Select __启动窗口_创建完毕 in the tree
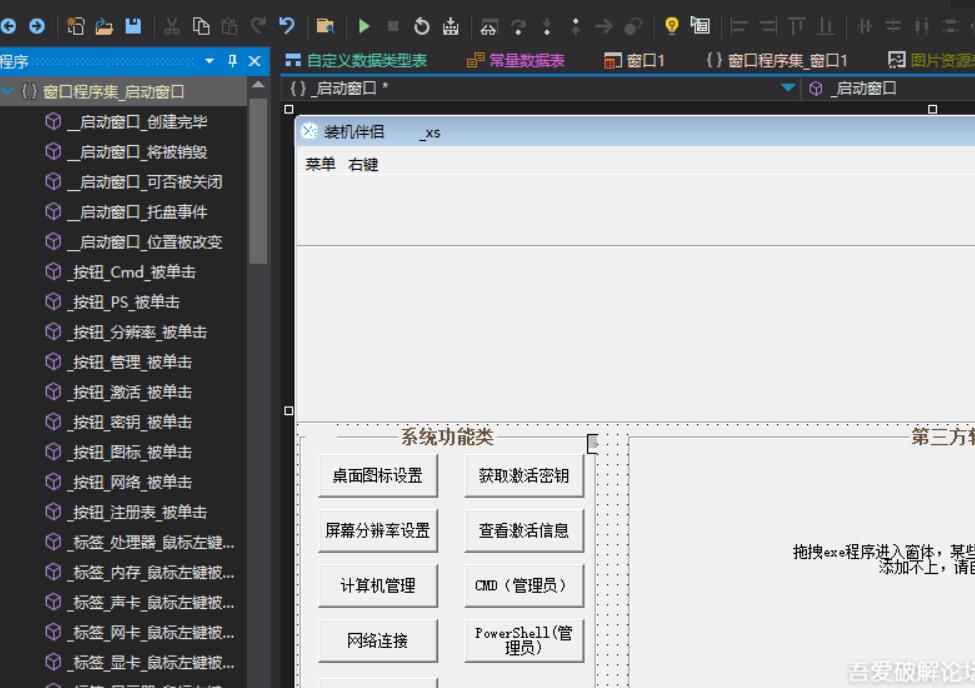Viewport: 975px width, 688px height. click(137, 121)
